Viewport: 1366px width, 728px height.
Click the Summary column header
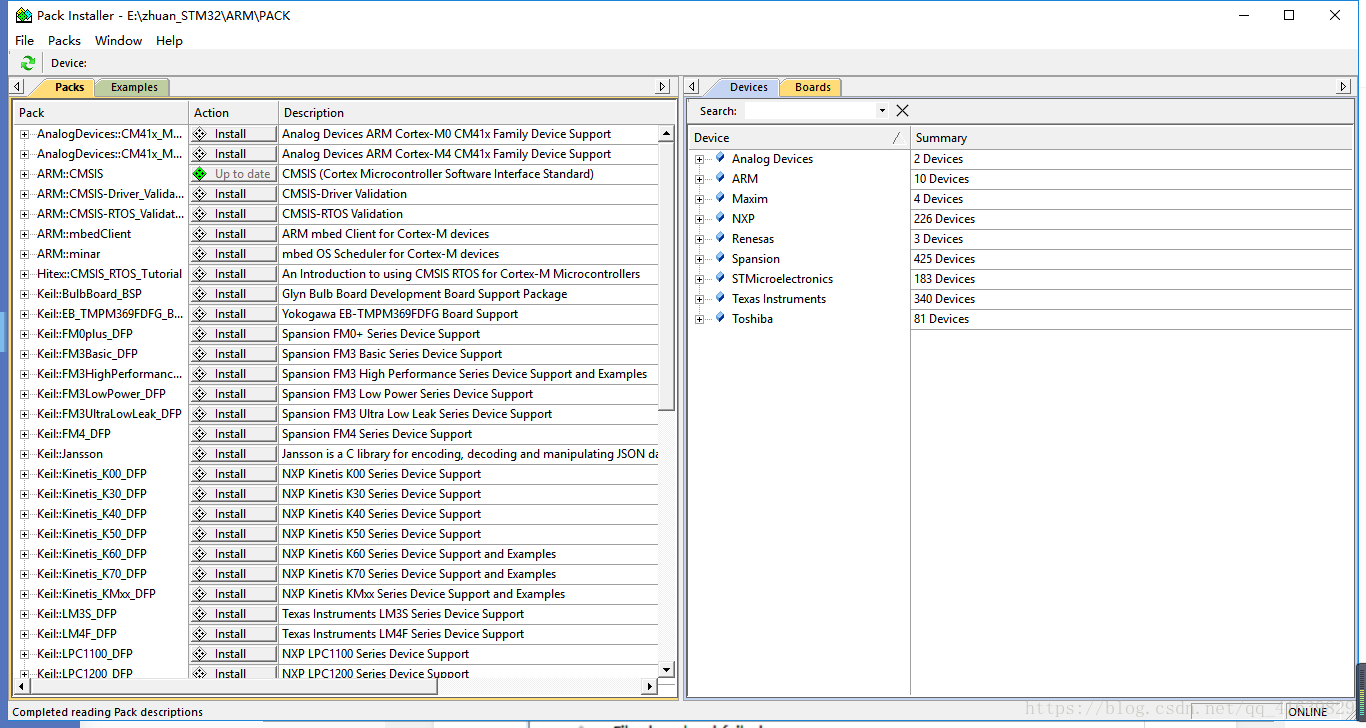pyautogui.click(x=1131, y=138)
